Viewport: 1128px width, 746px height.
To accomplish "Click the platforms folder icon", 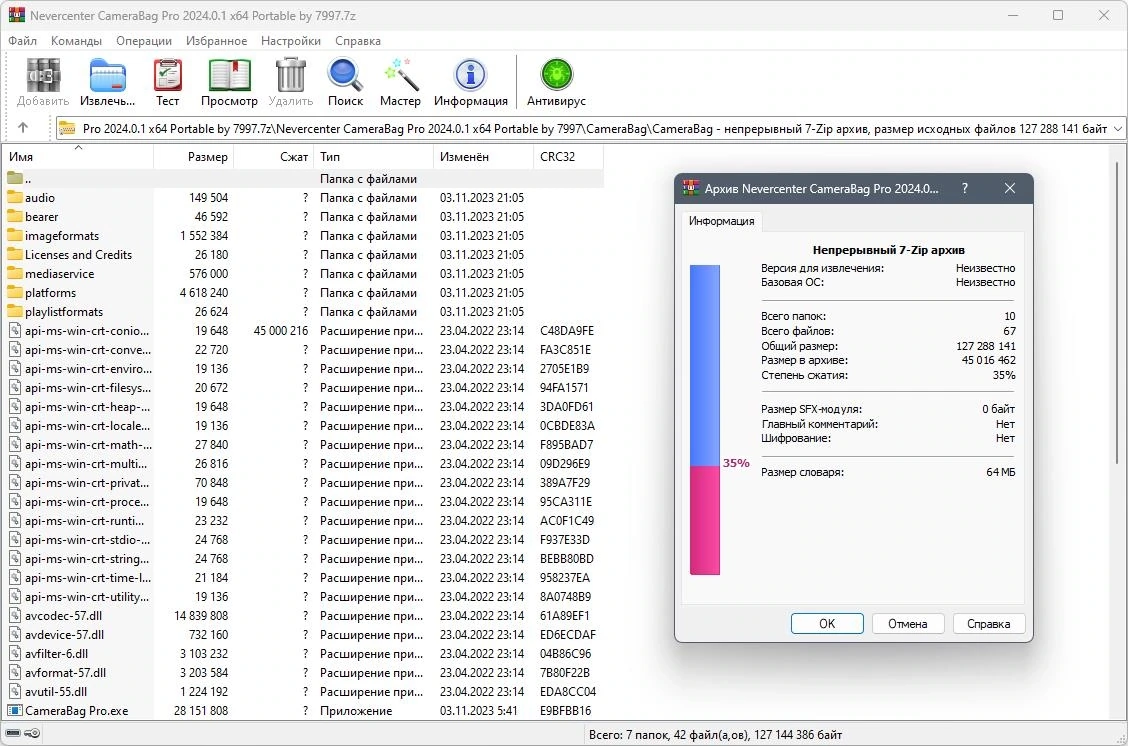I will click(x=15, y=292).
